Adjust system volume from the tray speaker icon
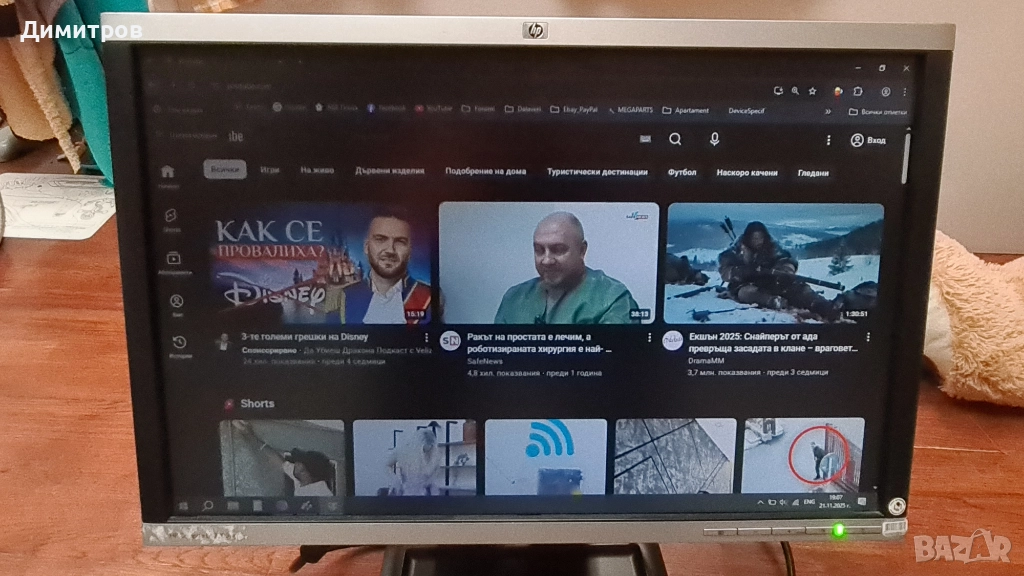 coord(782,502)
